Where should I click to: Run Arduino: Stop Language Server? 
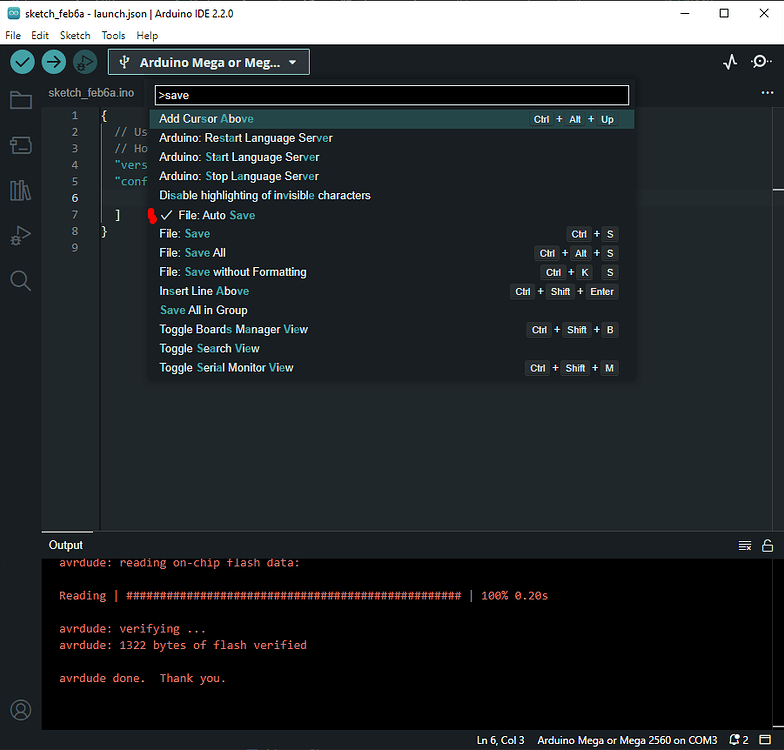point(392,176)
